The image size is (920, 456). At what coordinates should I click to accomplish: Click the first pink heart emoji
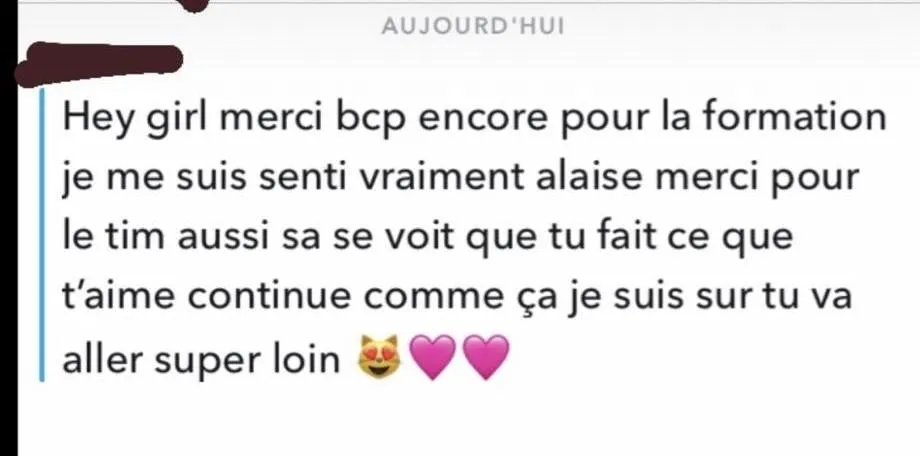tap(433, 357)
